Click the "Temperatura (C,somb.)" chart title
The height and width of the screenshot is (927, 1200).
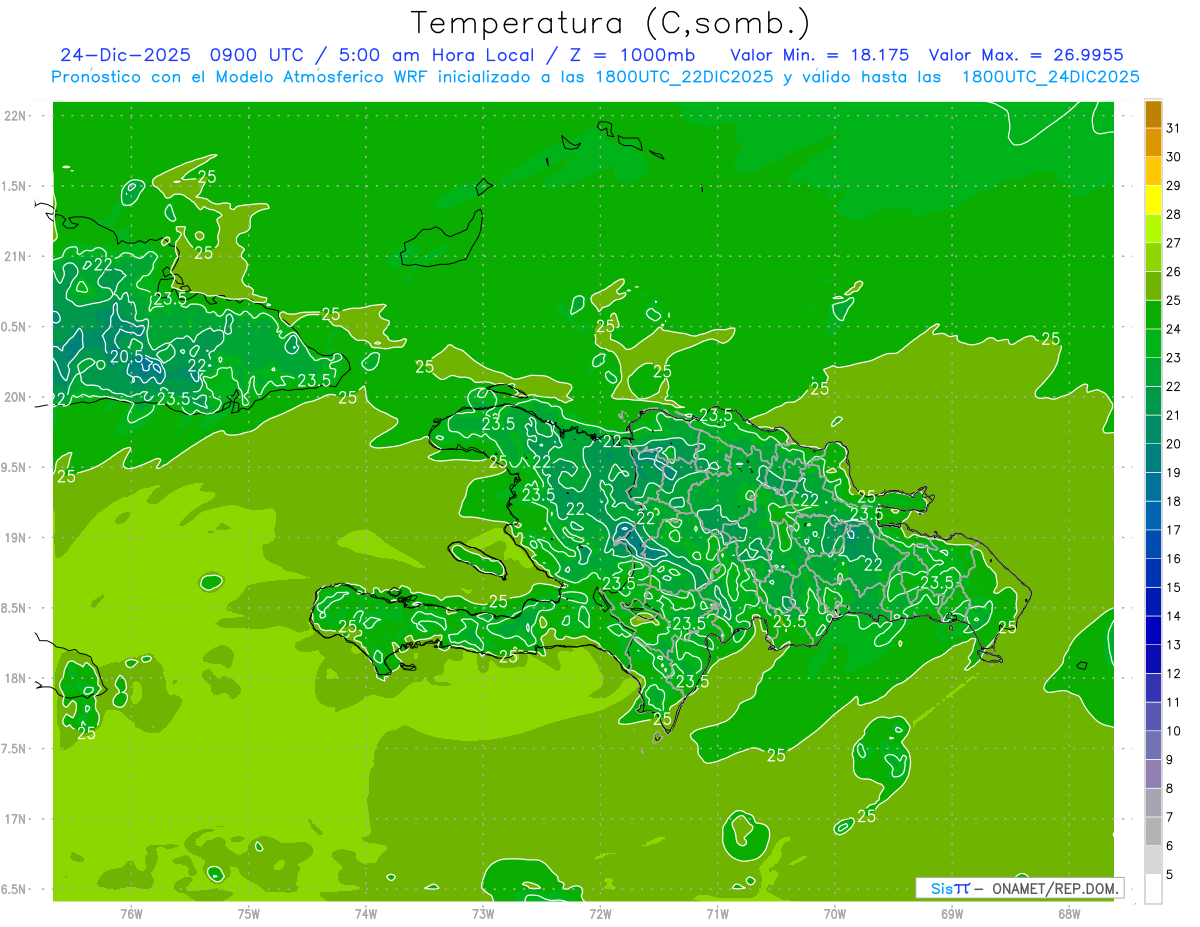click(611, 23)
